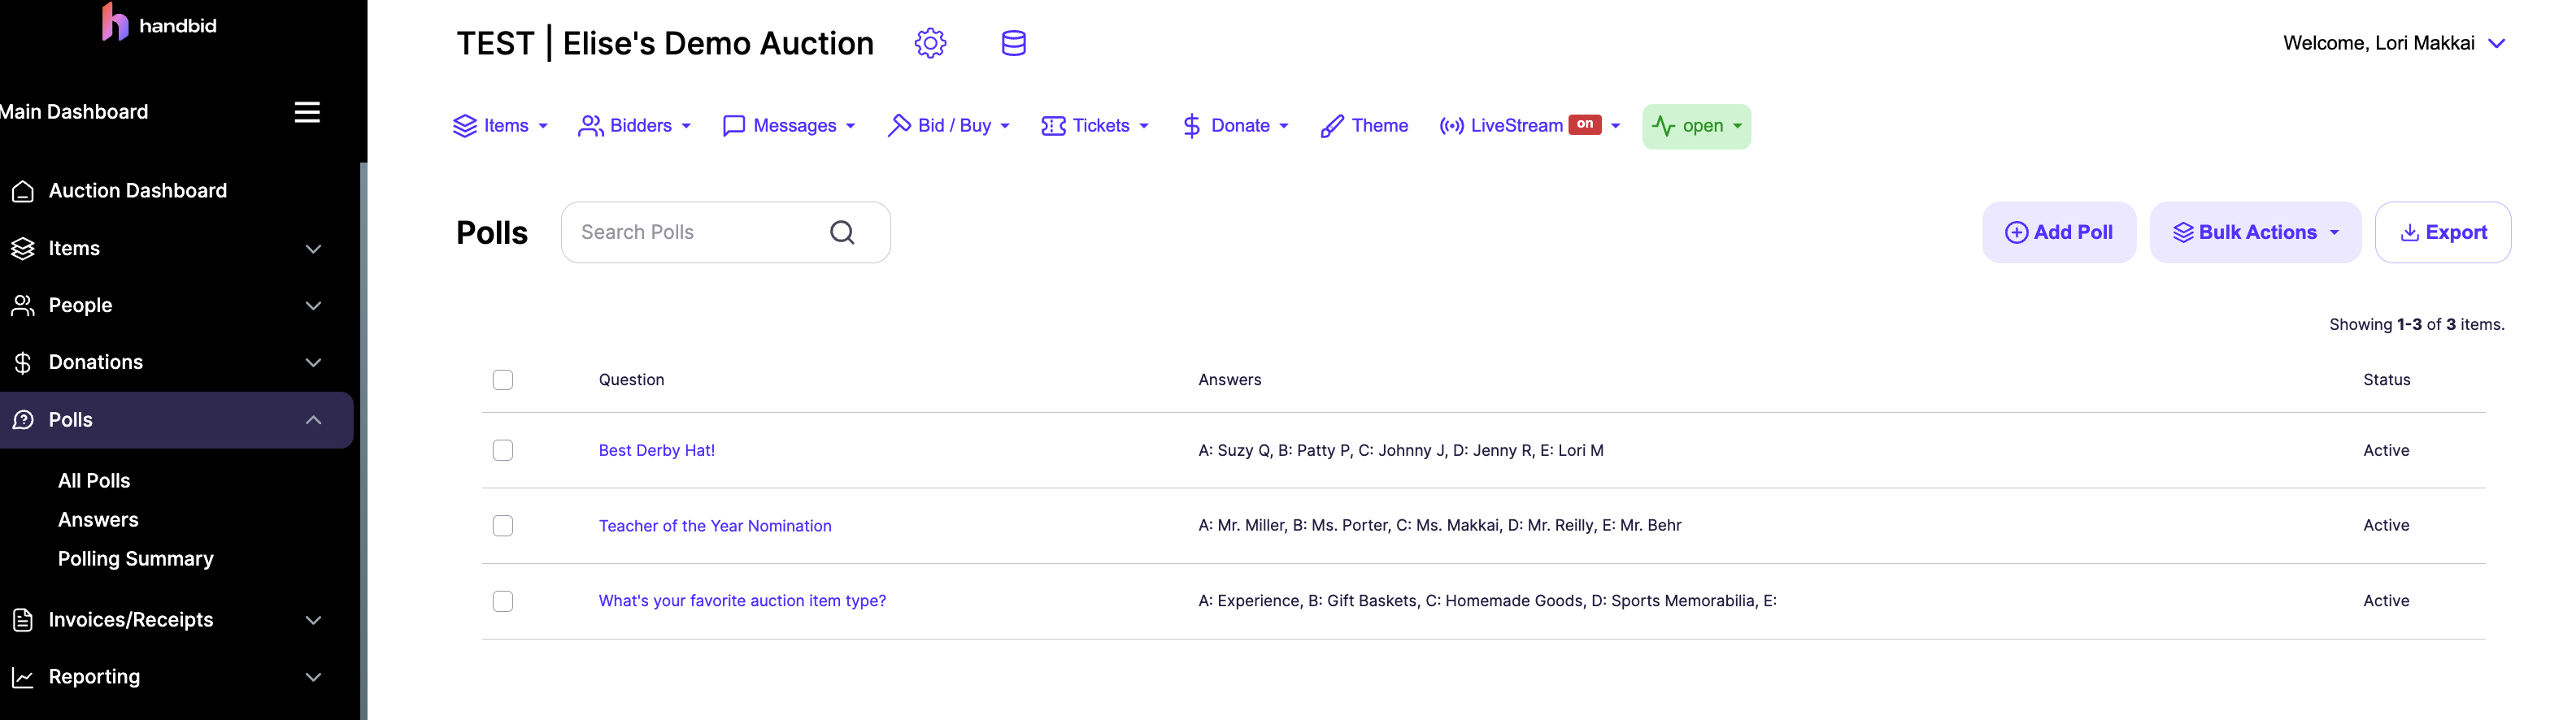Image resolution: width=2576 pixels, height=720 pixels.
Task: Check the box for Best Derby Hat! poll
Action: pyautogui.click(x=503, y=450)
